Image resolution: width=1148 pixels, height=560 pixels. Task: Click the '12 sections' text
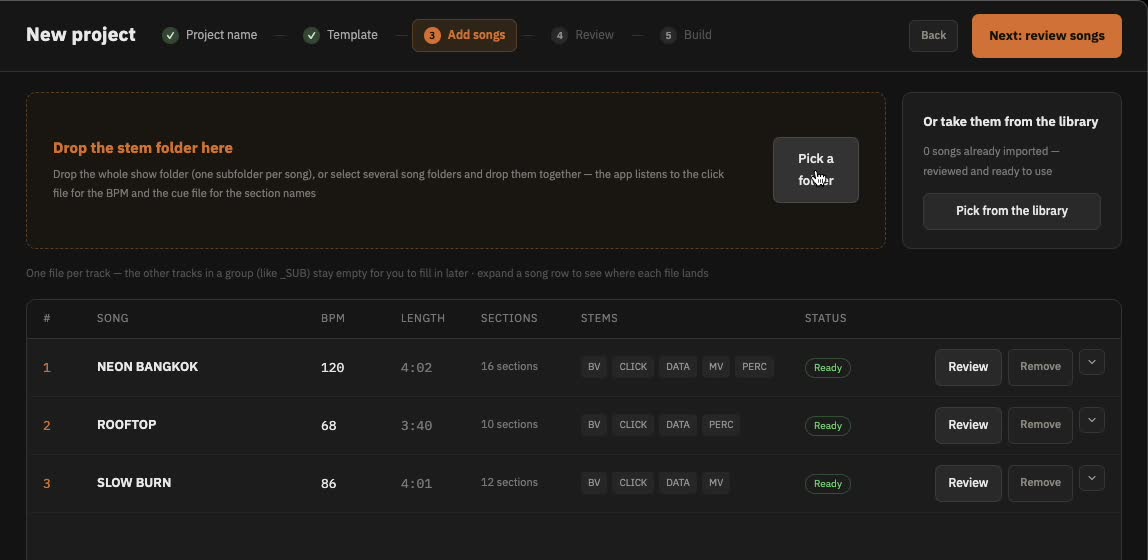pos(509,482)
